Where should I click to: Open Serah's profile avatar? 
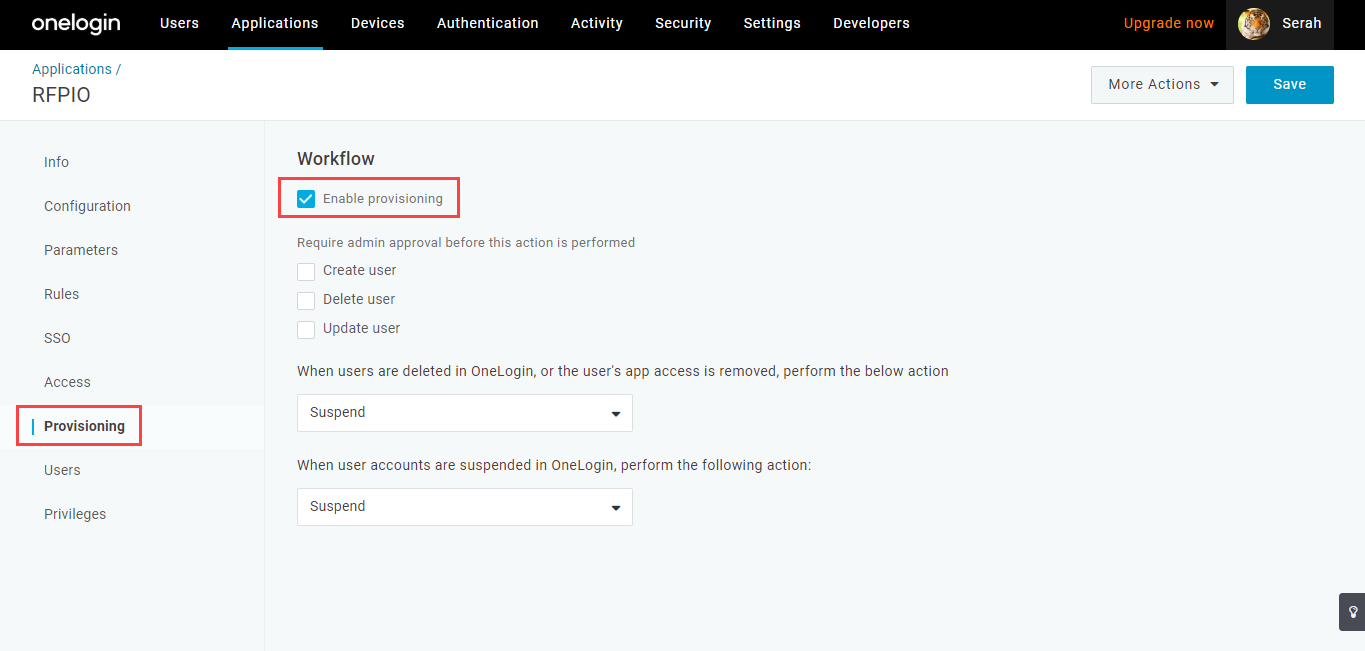pos(1254,24)
